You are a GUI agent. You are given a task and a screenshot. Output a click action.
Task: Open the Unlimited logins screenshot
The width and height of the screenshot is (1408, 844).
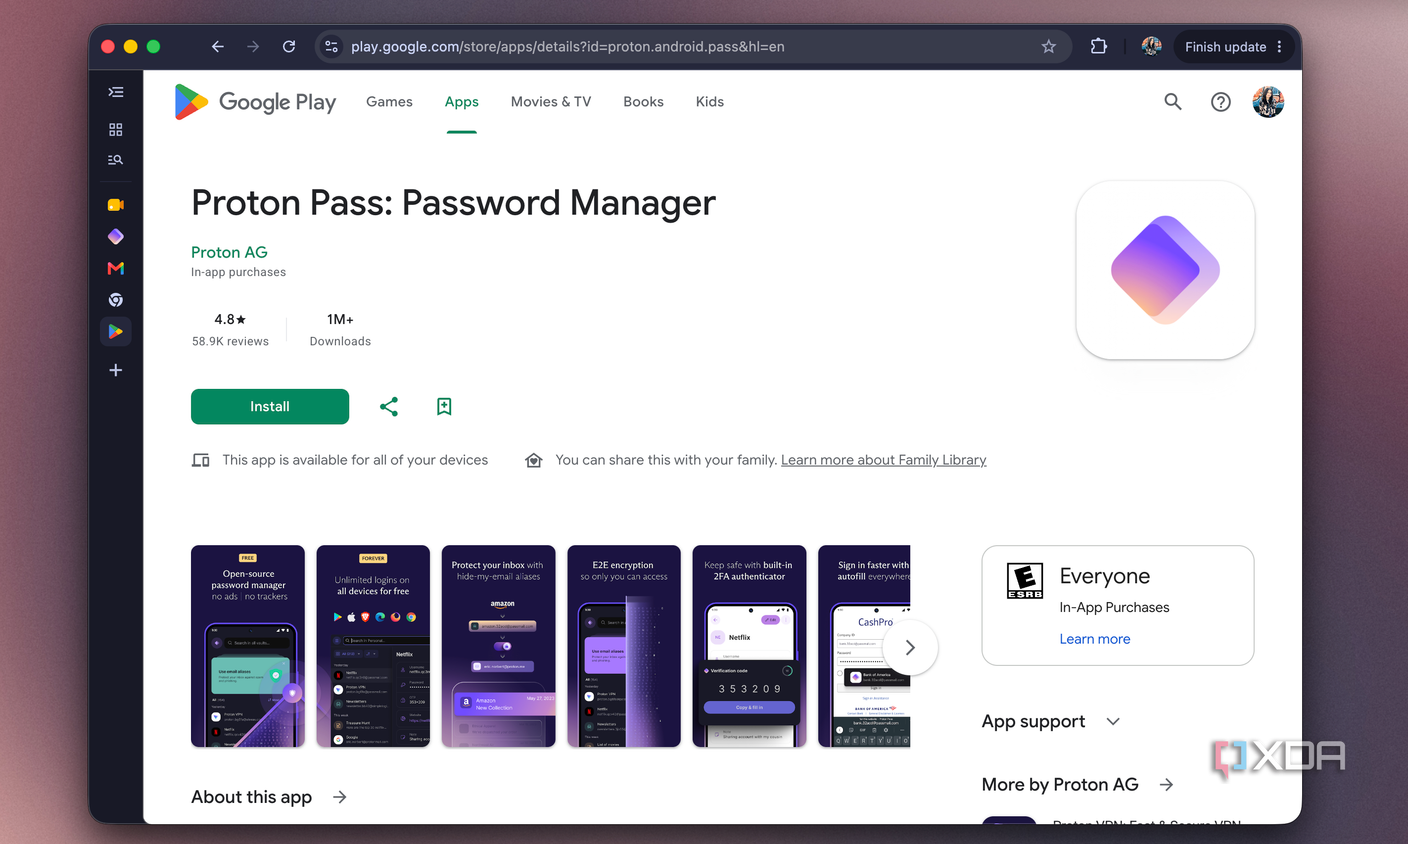(373, 646)
